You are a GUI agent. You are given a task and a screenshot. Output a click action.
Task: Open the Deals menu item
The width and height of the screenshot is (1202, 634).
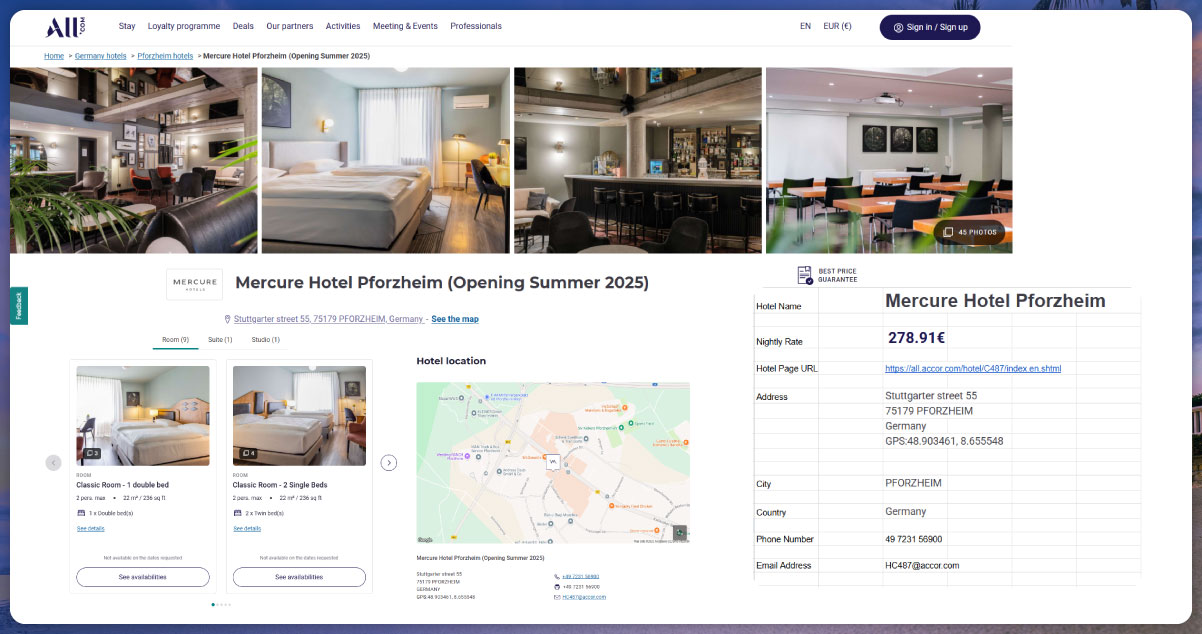pos(243,27)
